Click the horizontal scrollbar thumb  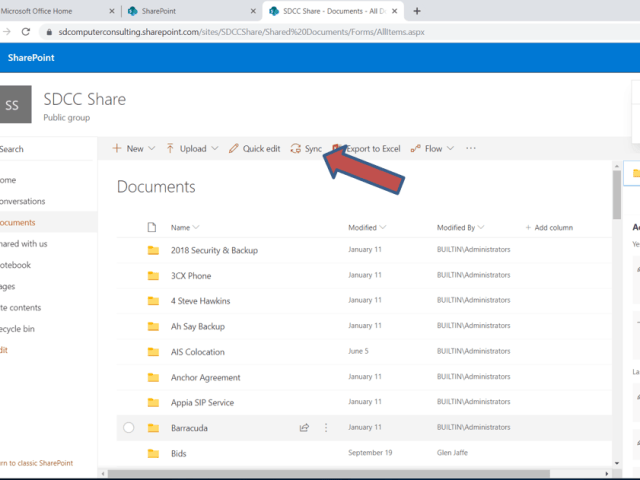[x=329, y=473]
